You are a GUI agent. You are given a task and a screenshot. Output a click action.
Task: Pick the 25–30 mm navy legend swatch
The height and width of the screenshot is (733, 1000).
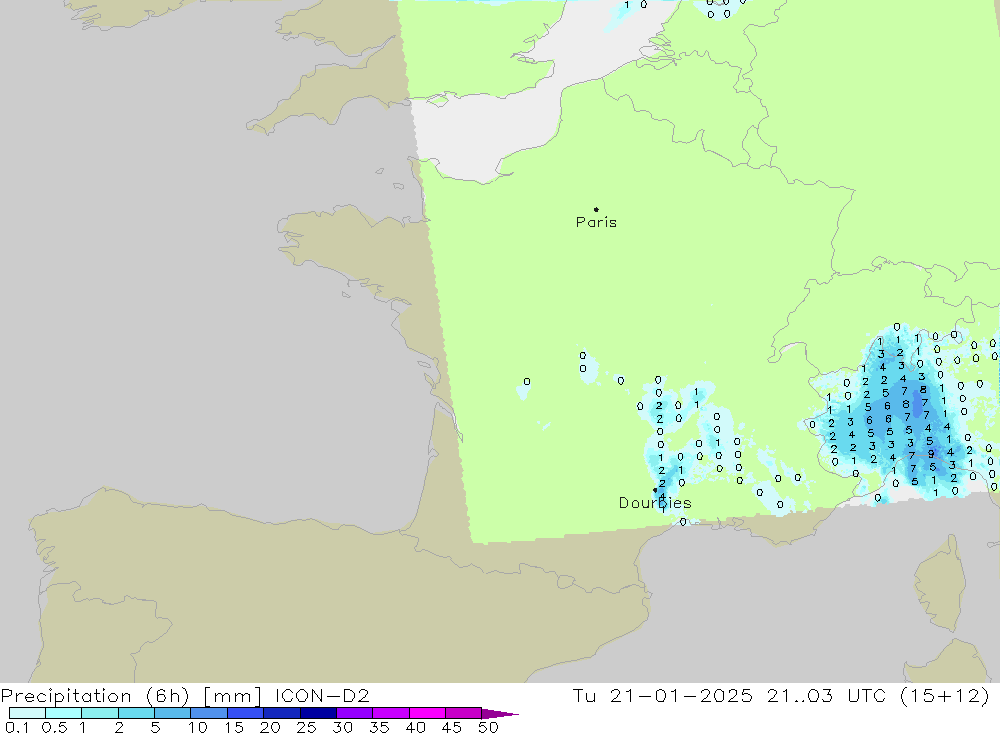[x=318, y=713]
